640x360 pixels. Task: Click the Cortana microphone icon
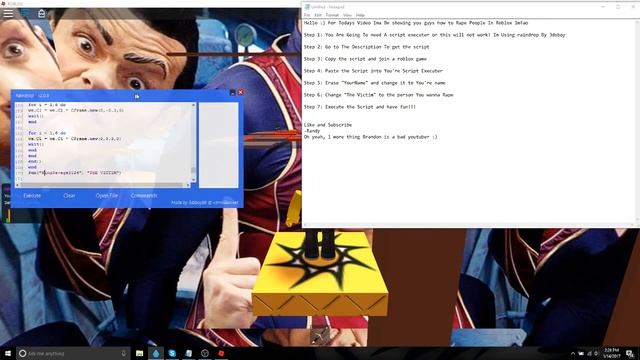pyautogui.click(x=124, y=353)
